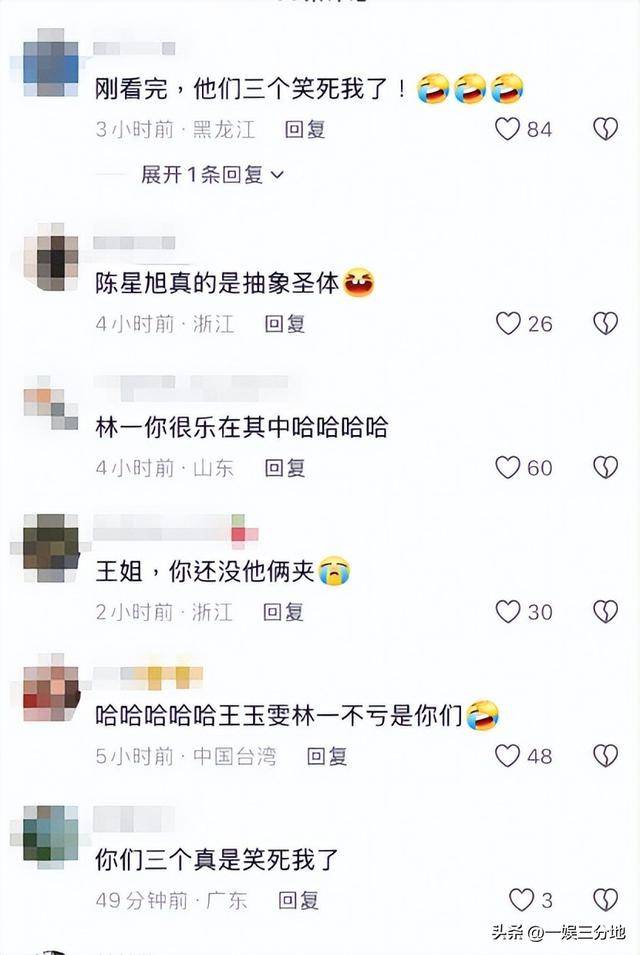Expand 展开1条回复 replies
The width and height of the screenshot is (640, 955).
213,175
